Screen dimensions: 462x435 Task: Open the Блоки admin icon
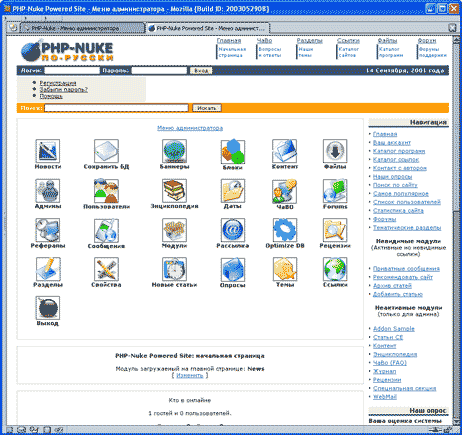tap(233, 151)
